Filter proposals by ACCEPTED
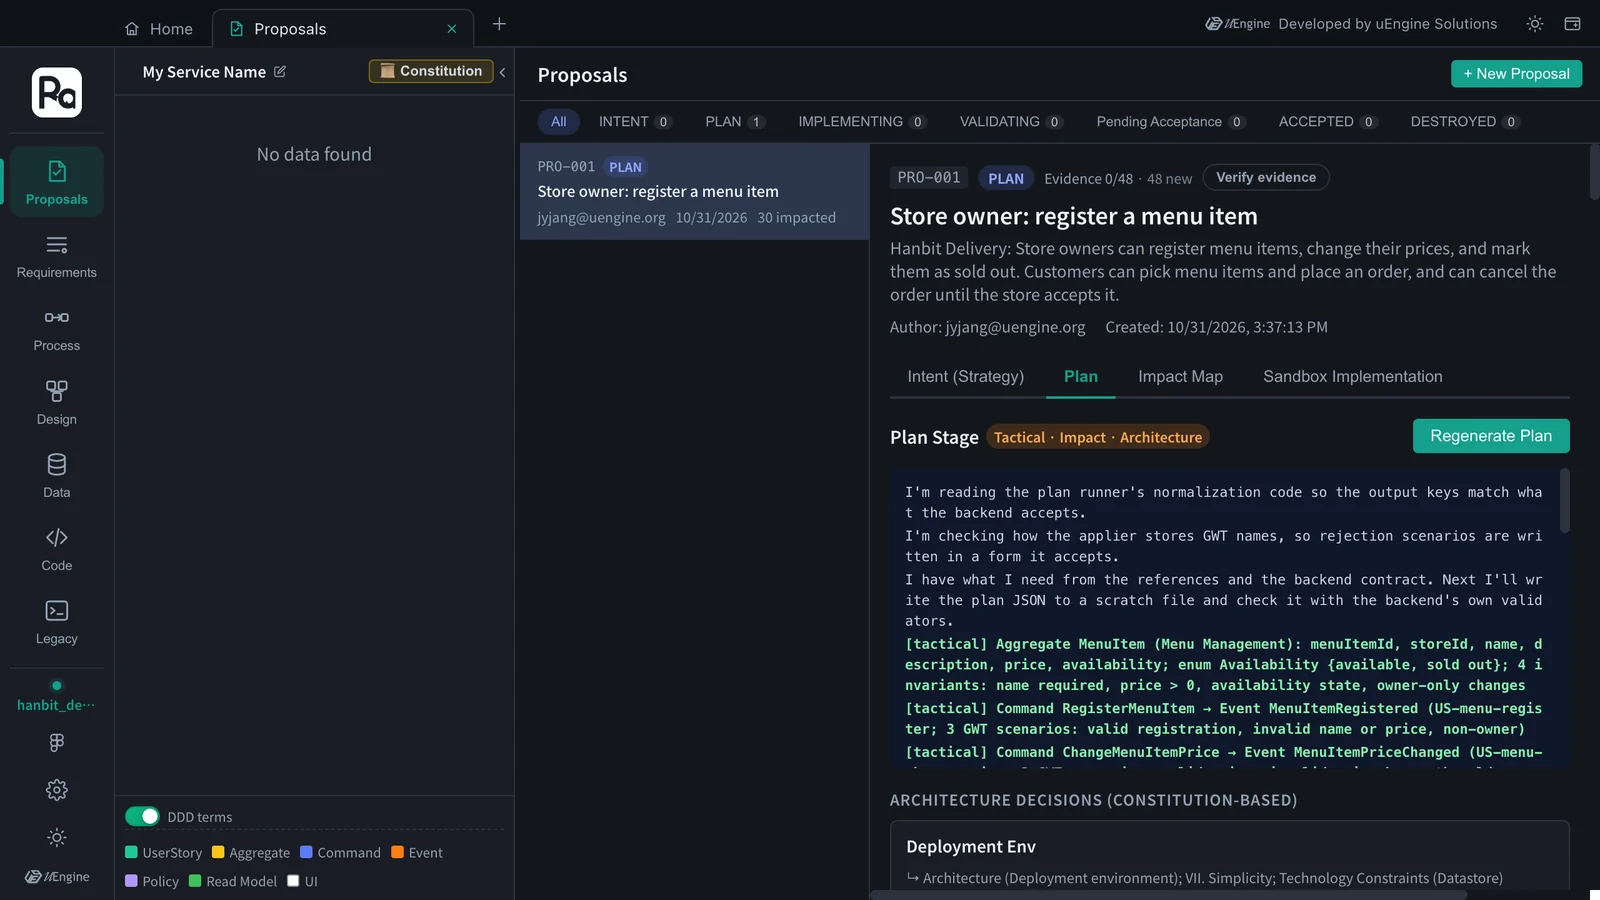1600x900 pixels. 1328,122
